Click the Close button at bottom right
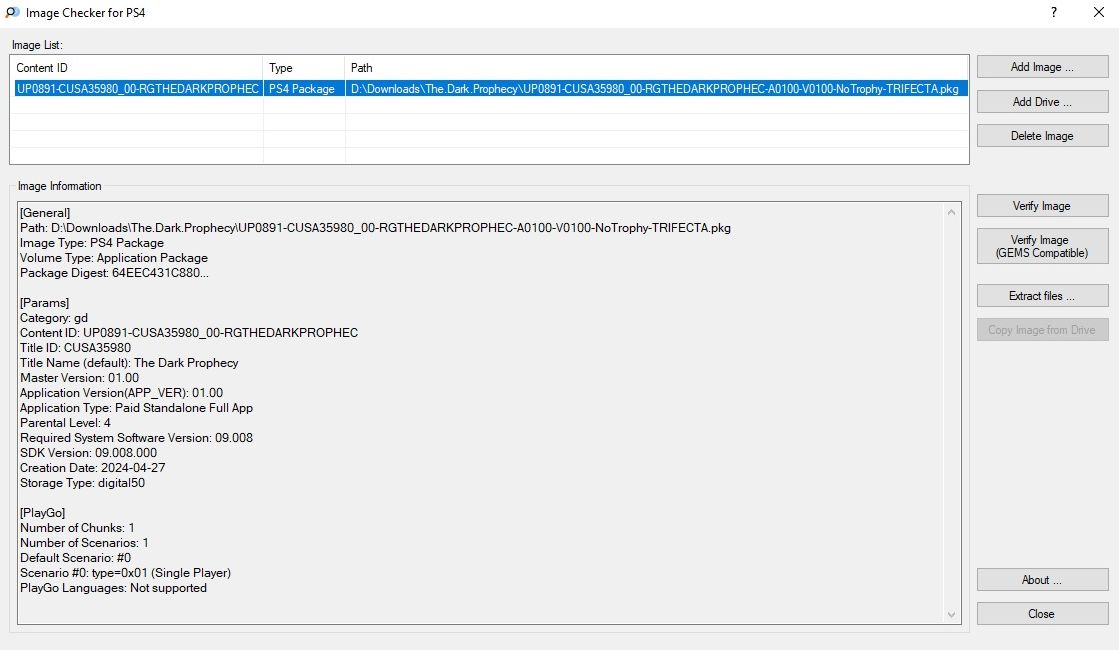Image resolution: width=1119 pixels, height=650 pixels. 1042,614
